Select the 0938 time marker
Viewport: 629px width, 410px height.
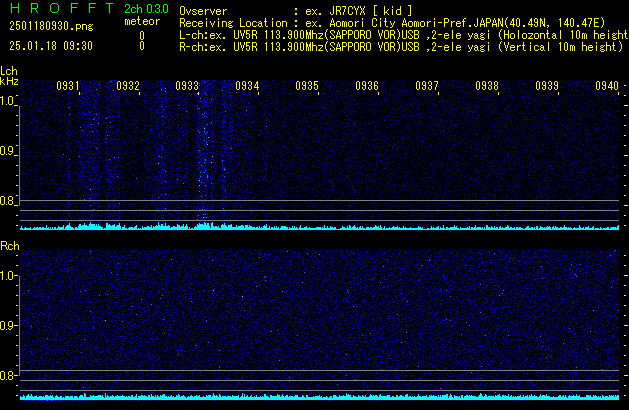tap(487, 86)
